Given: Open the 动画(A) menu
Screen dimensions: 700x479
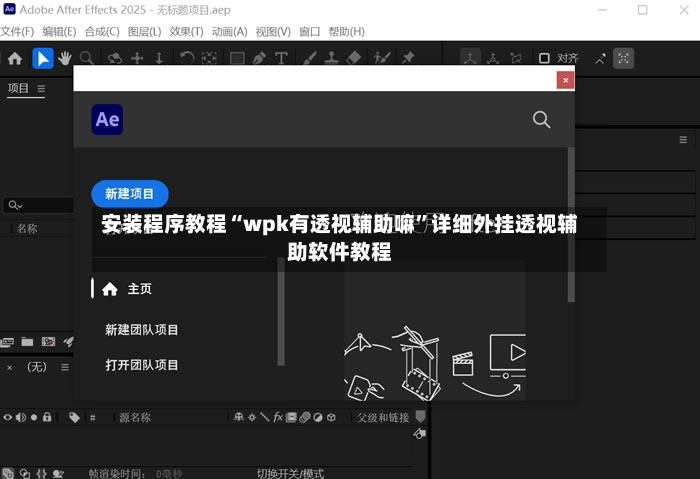Looking at the screenshot, I should click(229, 32).
